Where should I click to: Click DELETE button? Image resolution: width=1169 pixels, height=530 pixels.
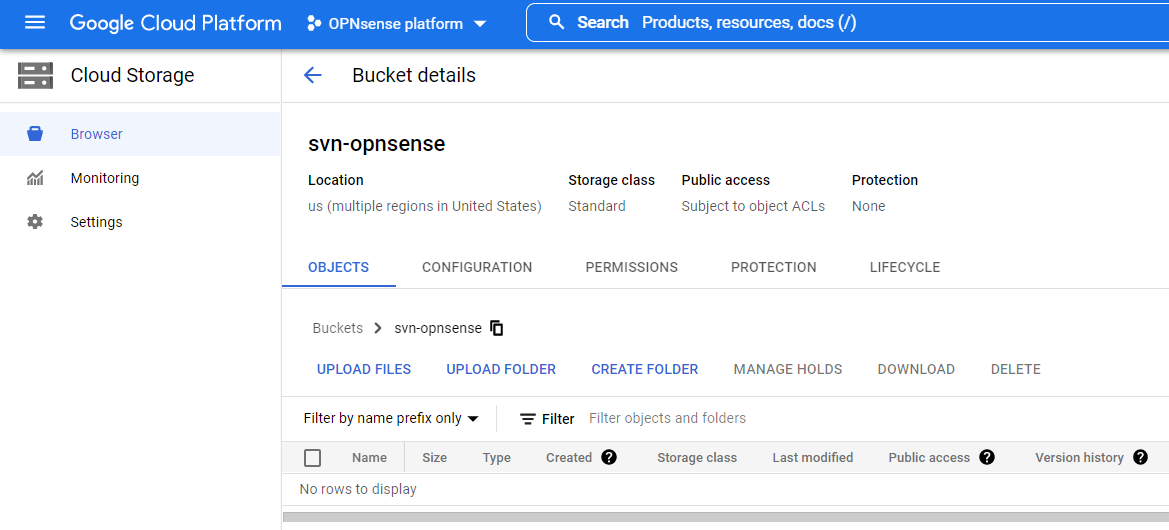click(x=1015, y=369)
